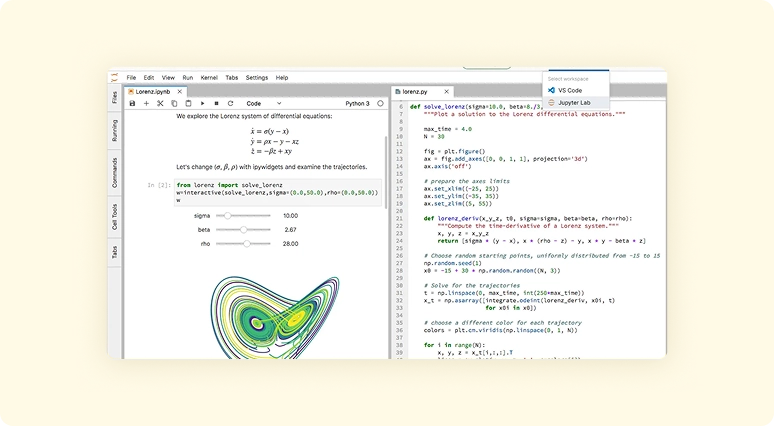
Task: Choose VS Code from workspace dropdown
Action: (x=569, y=90)
